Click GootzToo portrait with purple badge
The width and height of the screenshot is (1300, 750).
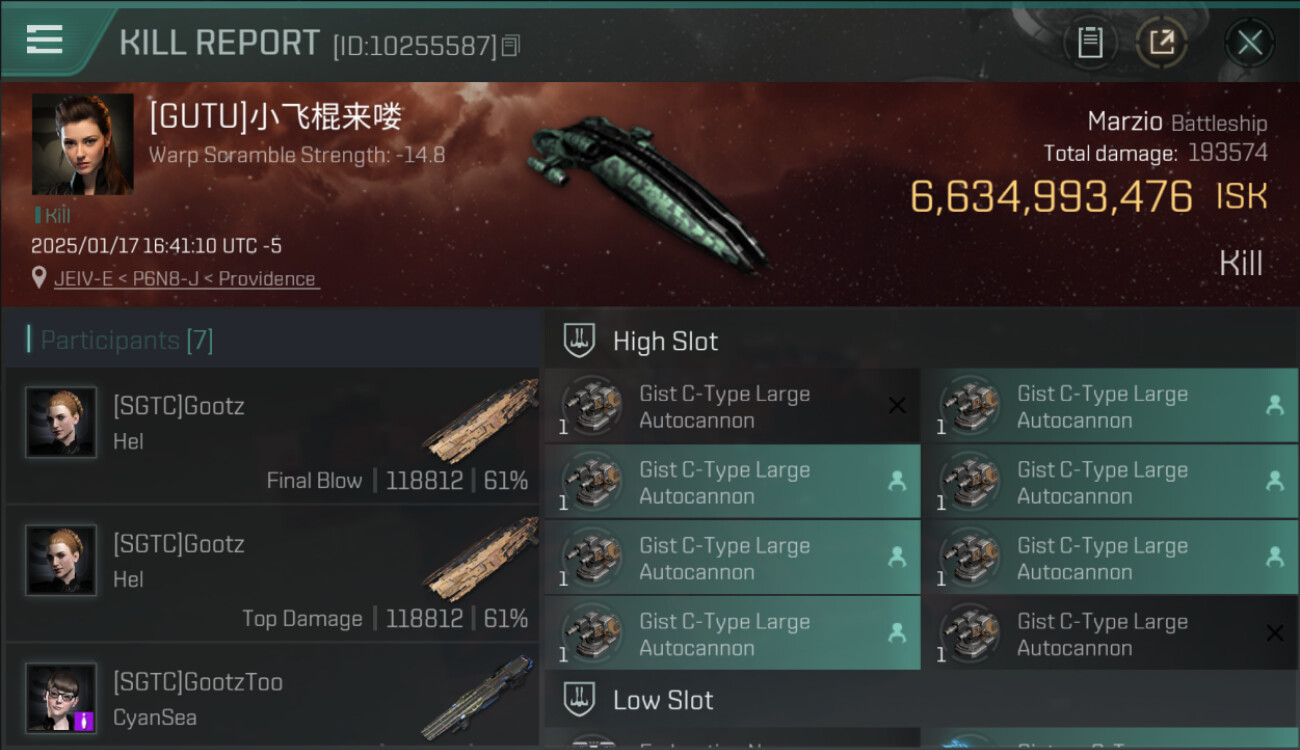tap(61, 697)
